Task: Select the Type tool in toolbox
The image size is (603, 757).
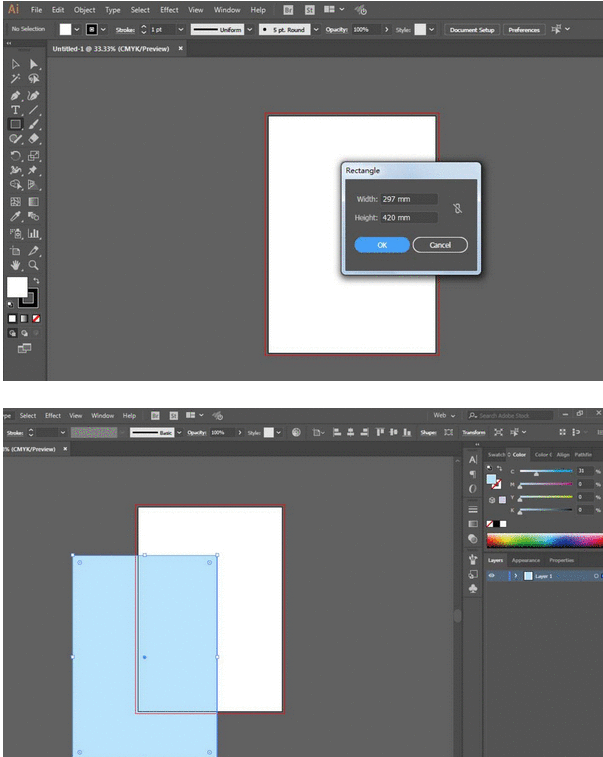Action: (15, 110)
